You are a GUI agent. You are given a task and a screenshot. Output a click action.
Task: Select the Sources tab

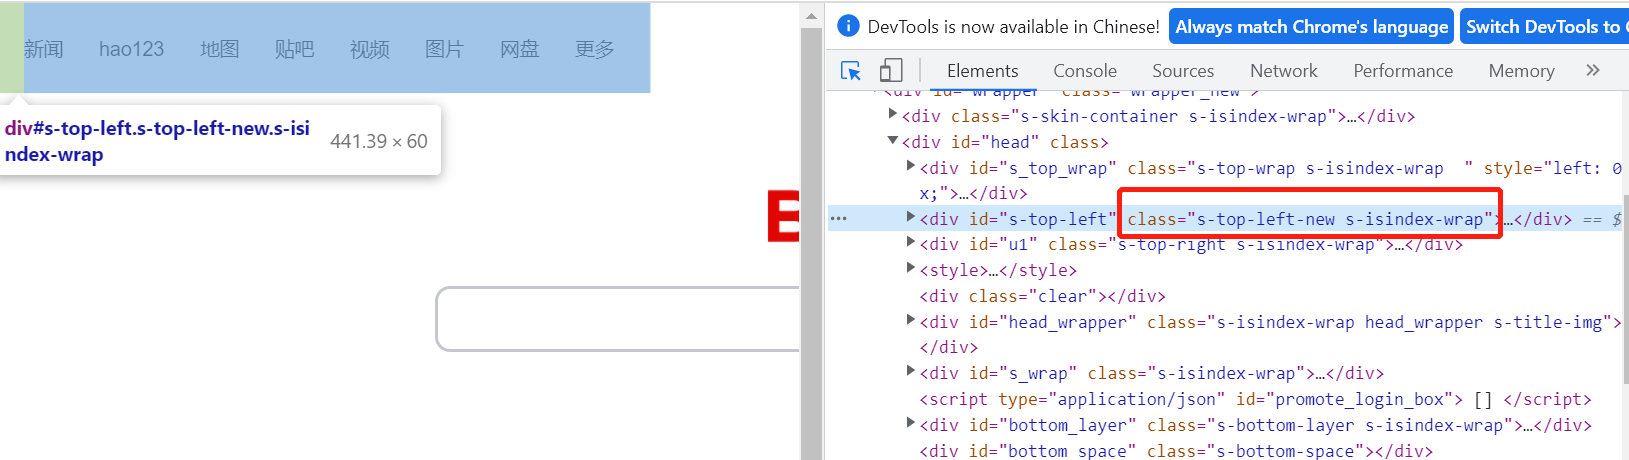1182,71
